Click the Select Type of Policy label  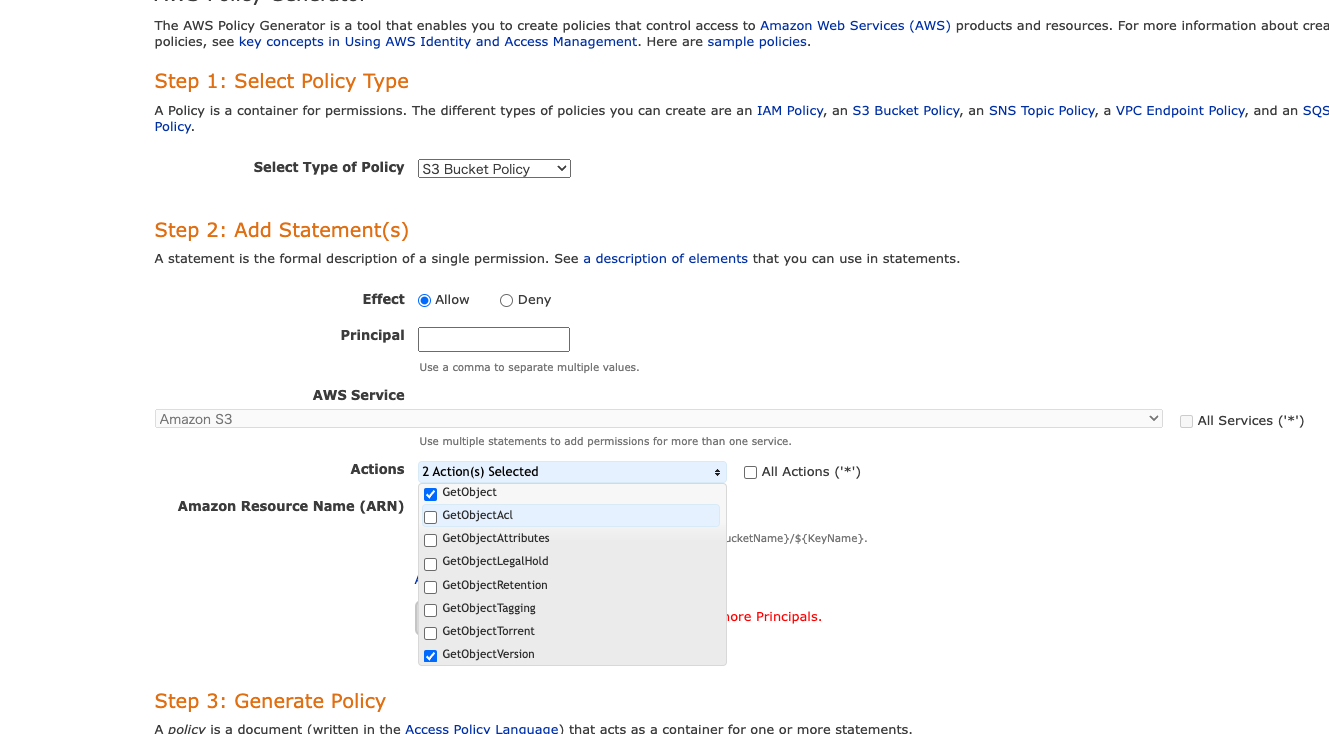pos(329,167)
